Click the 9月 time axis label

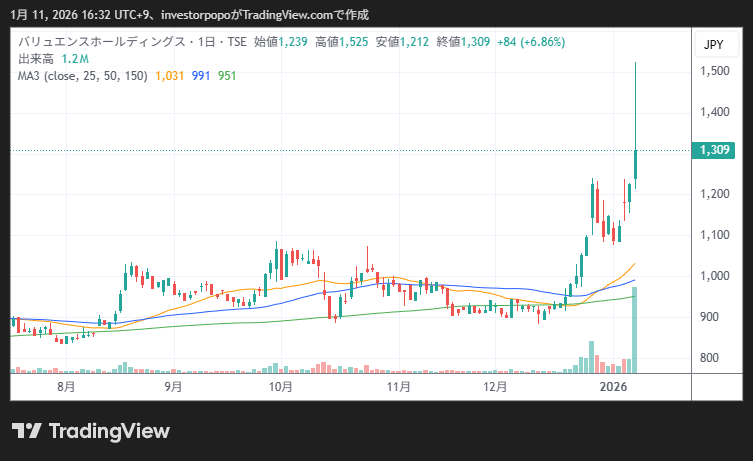173,386
